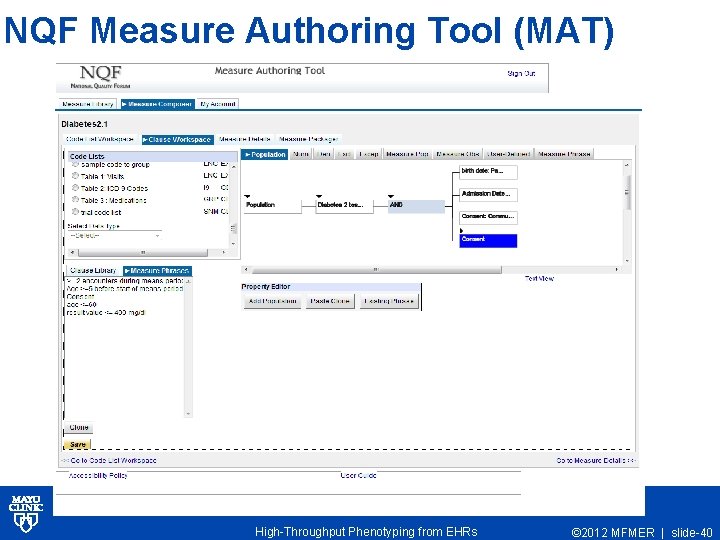Select the trial code list radio button
The image size is (720, 540).
click(x=76, y=212)
